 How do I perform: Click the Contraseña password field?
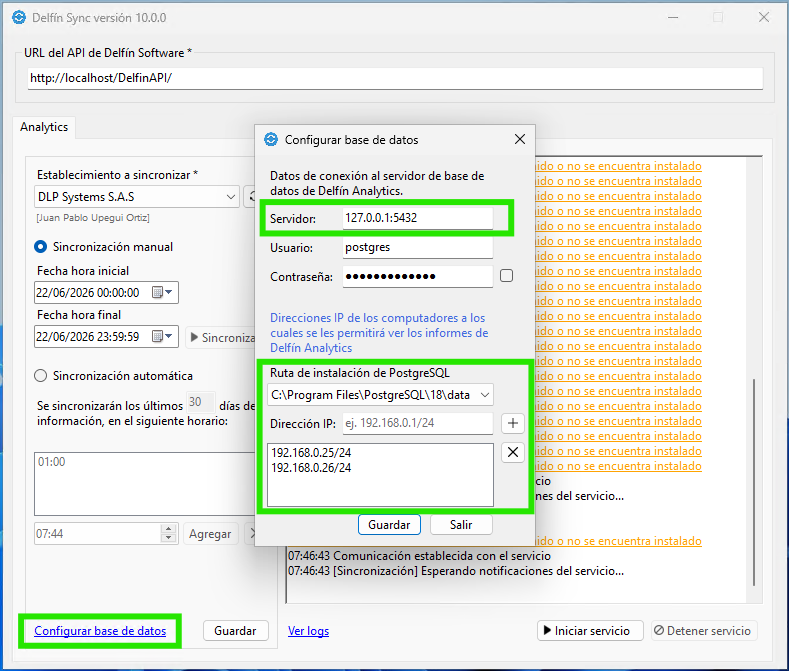418,276
